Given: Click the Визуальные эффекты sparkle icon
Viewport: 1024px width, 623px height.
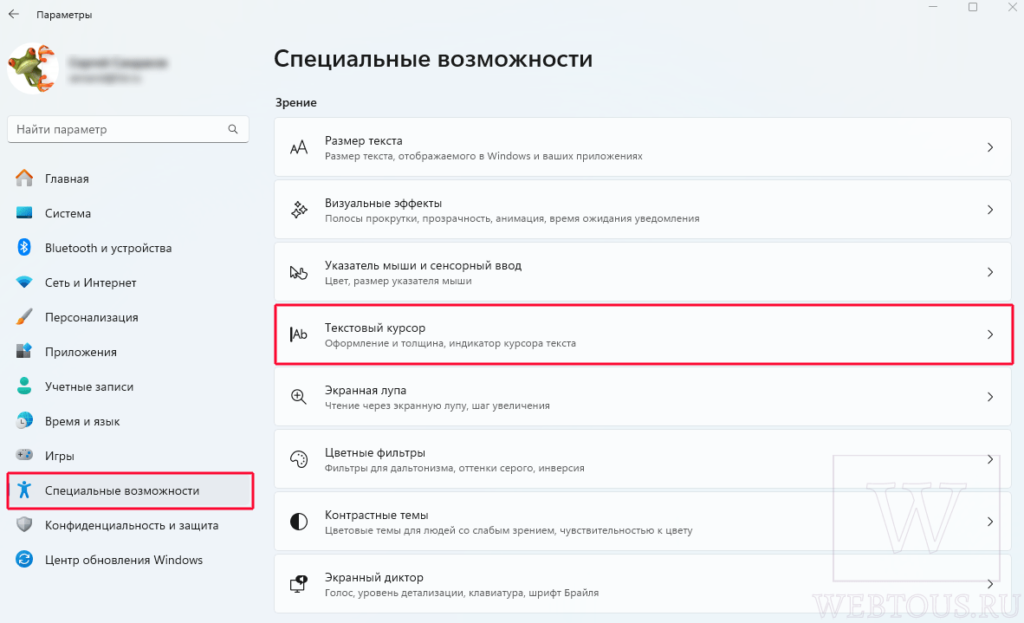Looking at the screenshot, I should click(298, 210).
